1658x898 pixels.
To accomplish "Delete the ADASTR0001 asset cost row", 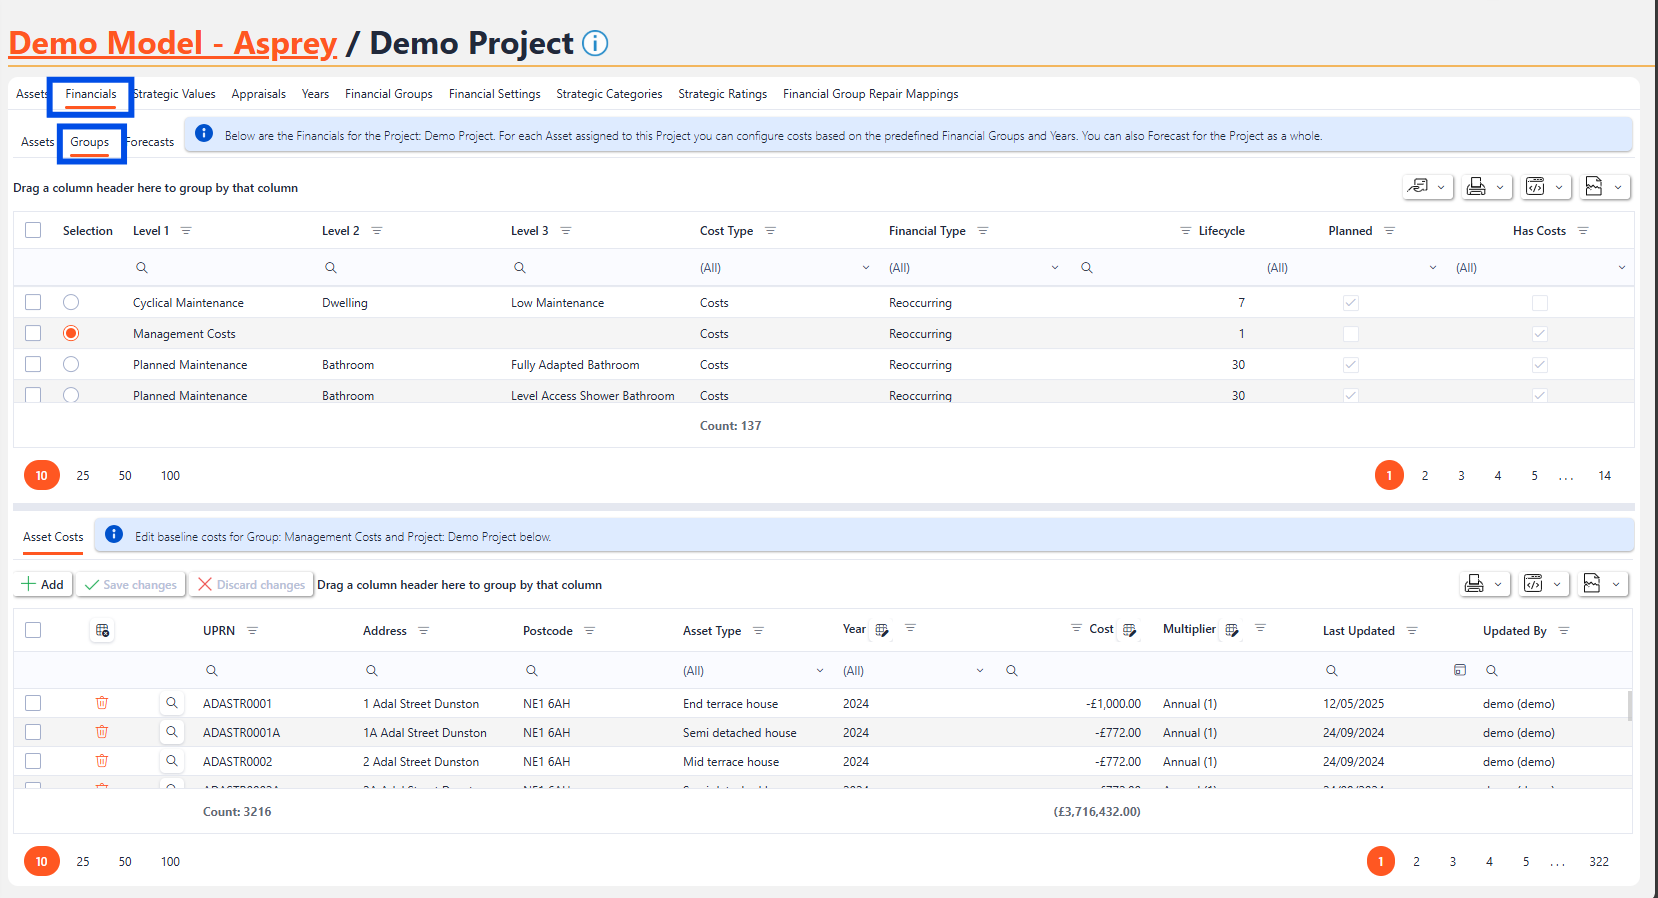I will 102,703.
